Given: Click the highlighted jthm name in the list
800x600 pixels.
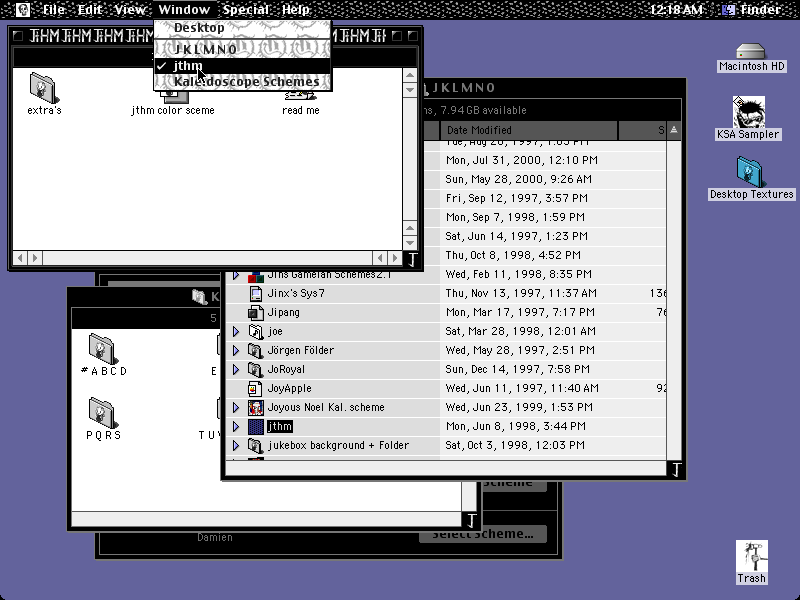Looking at the screenshot, I should tap(280, 427).
